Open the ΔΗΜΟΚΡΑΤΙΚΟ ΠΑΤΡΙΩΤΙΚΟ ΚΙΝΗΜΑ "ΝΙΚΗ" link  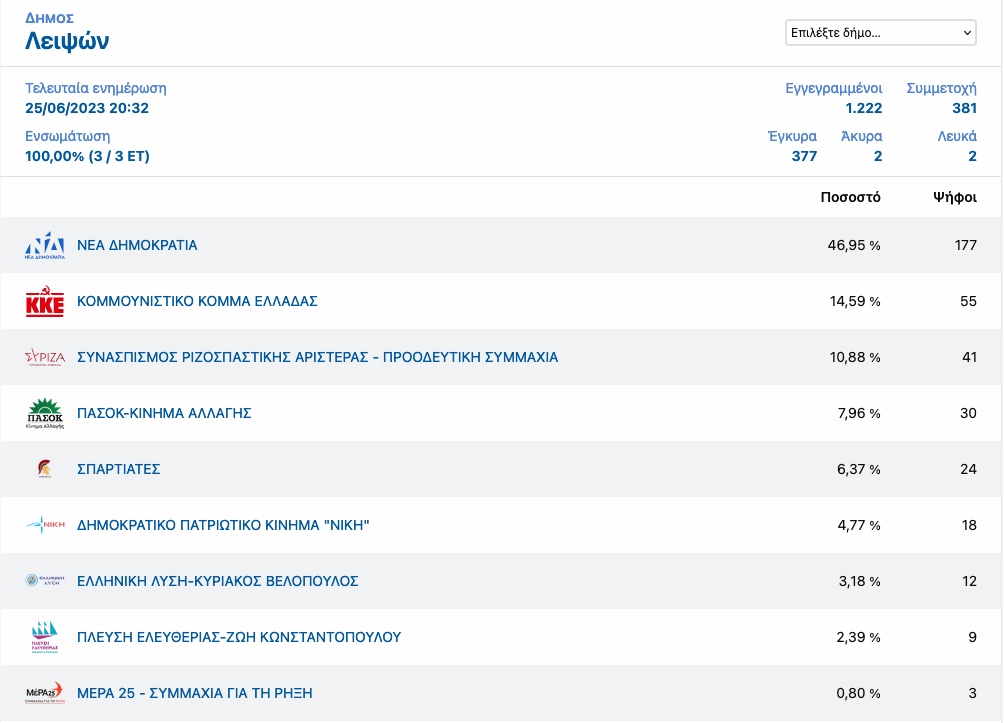coord(223,525)
